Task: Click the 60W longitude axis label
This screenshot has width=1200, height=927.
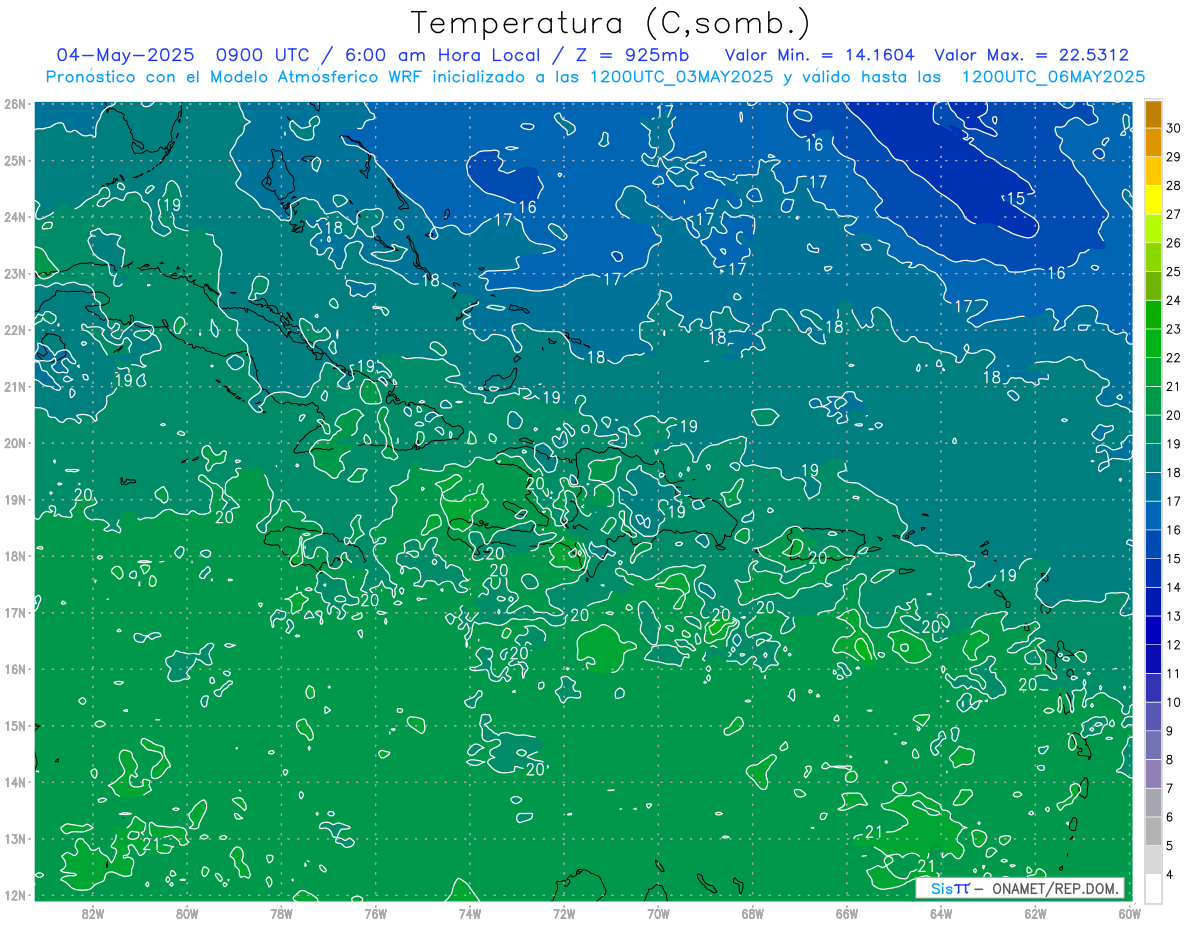Action: 1130,912
